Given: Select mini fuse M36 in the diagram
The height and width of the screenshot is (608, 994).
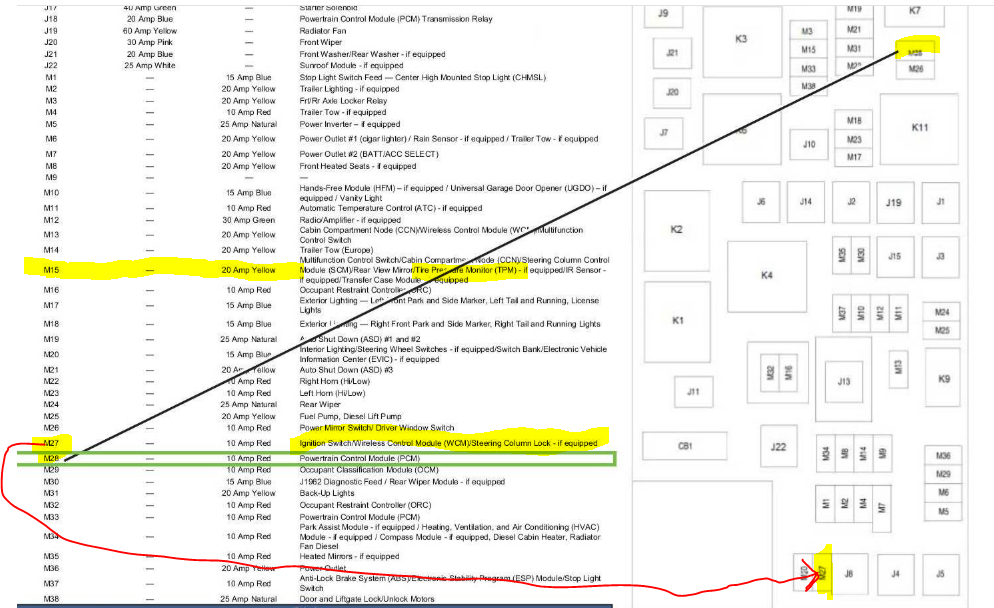Looking at the screenshot, I should point(943,456).
